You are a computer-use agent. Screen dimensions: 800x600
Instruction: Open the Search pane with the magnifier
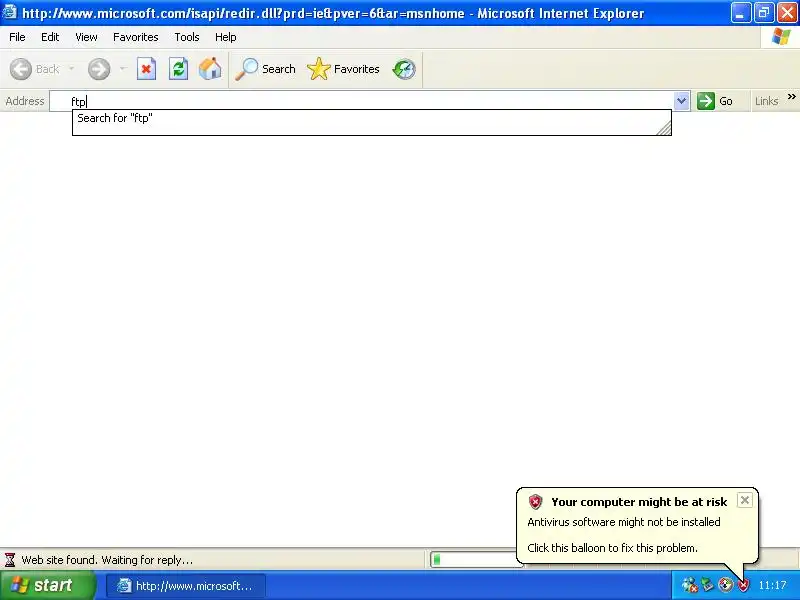click(x=265, y=69)
